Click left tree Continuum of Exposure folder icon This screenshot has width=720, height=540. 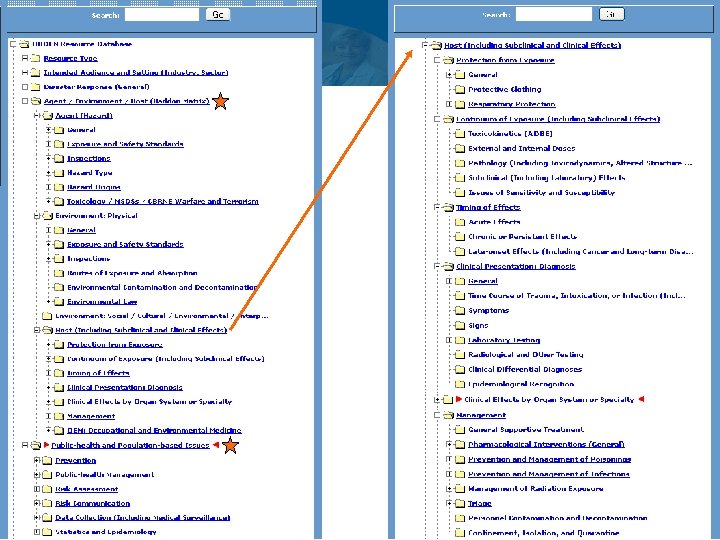click(59, 359)
